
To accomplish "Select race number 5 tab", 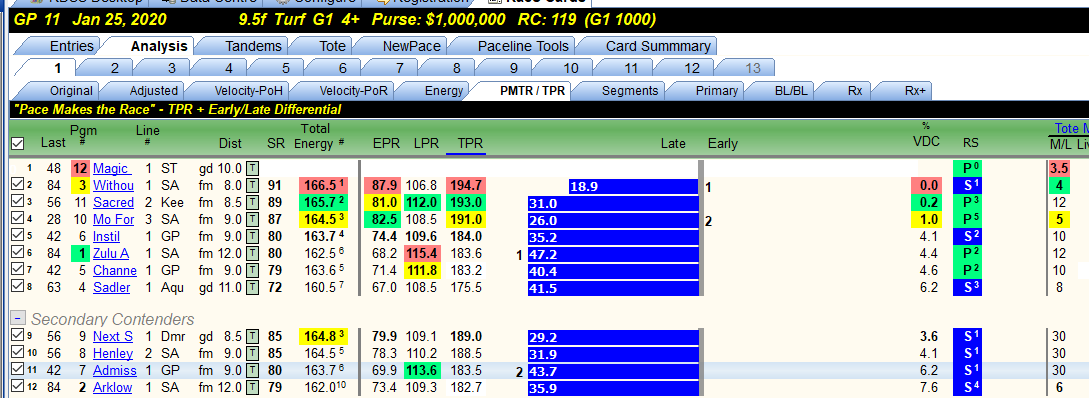I will [x=285, y=68].
